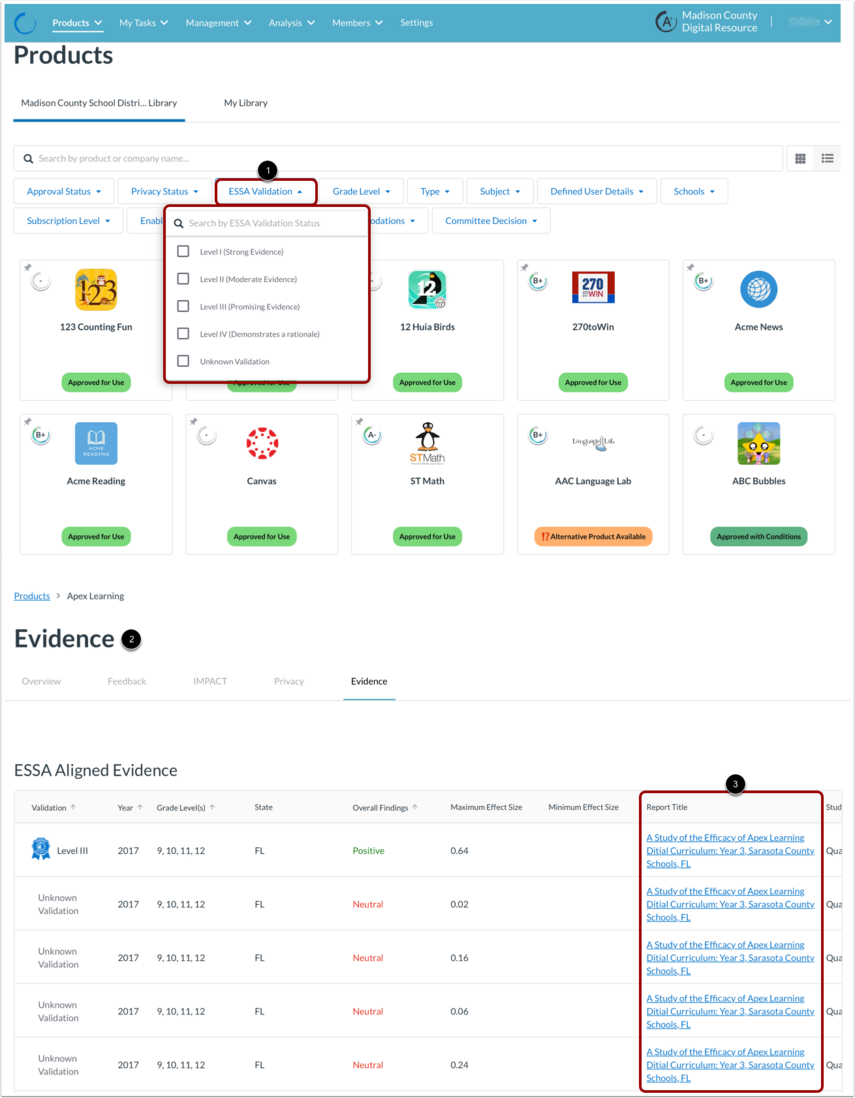Open Schools filter dropdown
The width and height of the screenshot is (855, 1098).
pos(694,191)
